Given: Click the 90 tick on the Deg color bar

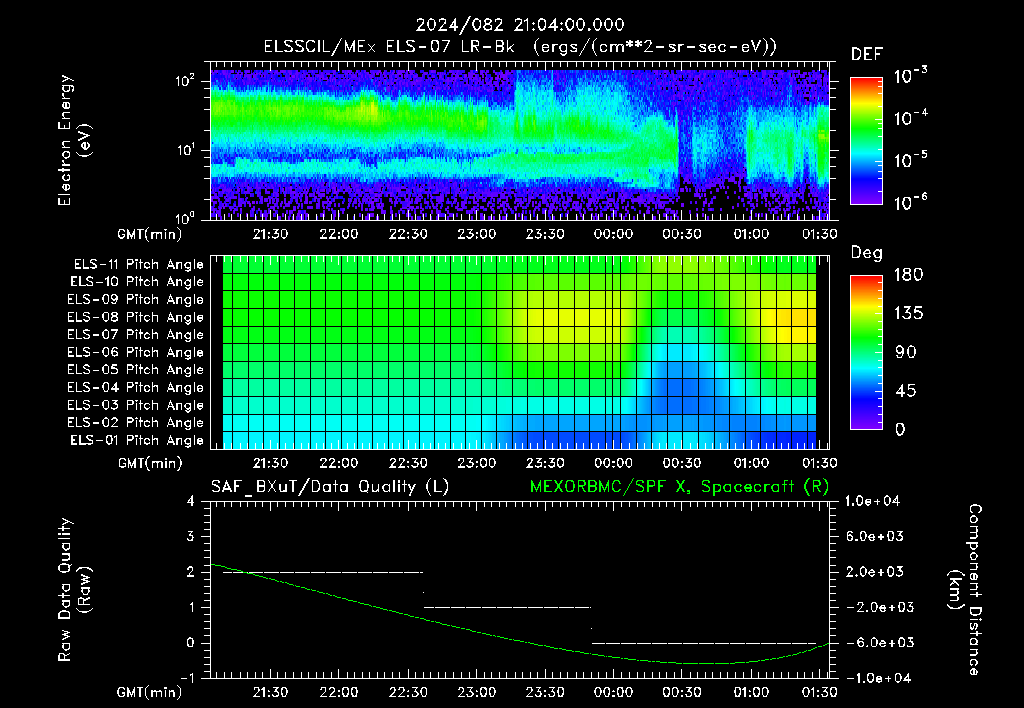Looking at the screenshot, I should (906, 352).
